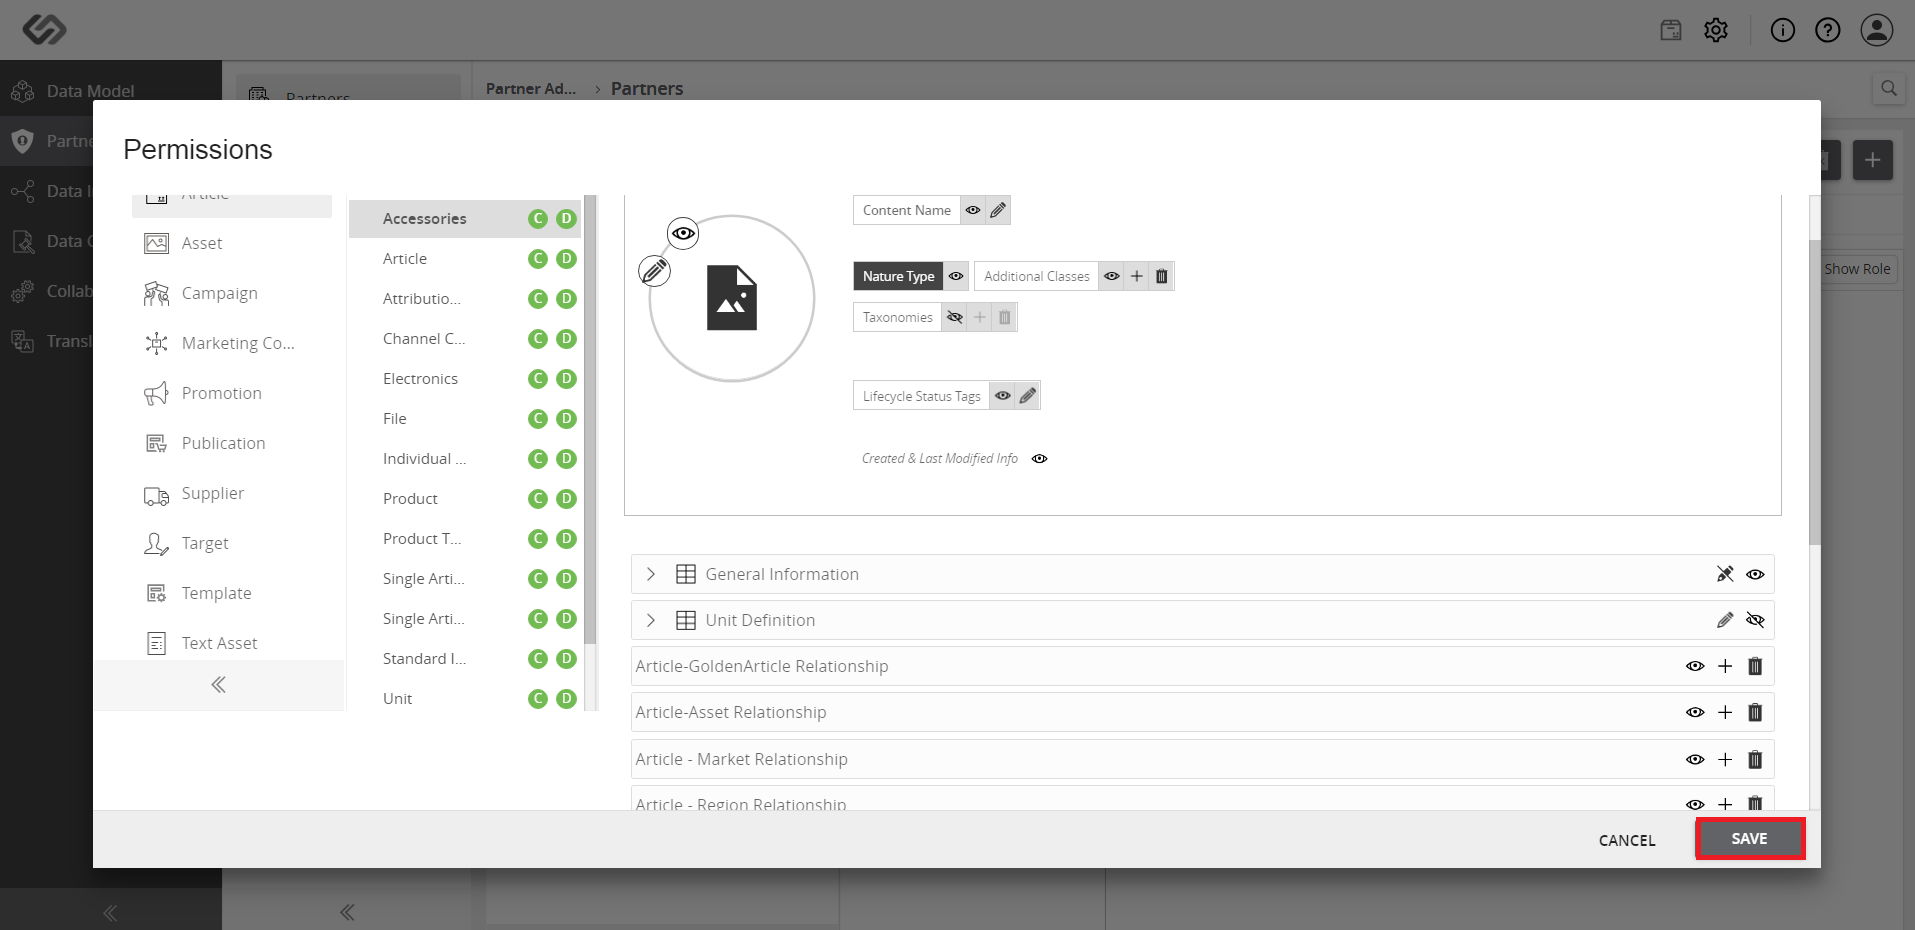Expand General Information section
This screenshot has width=1915, height=930.
[651, 574]
